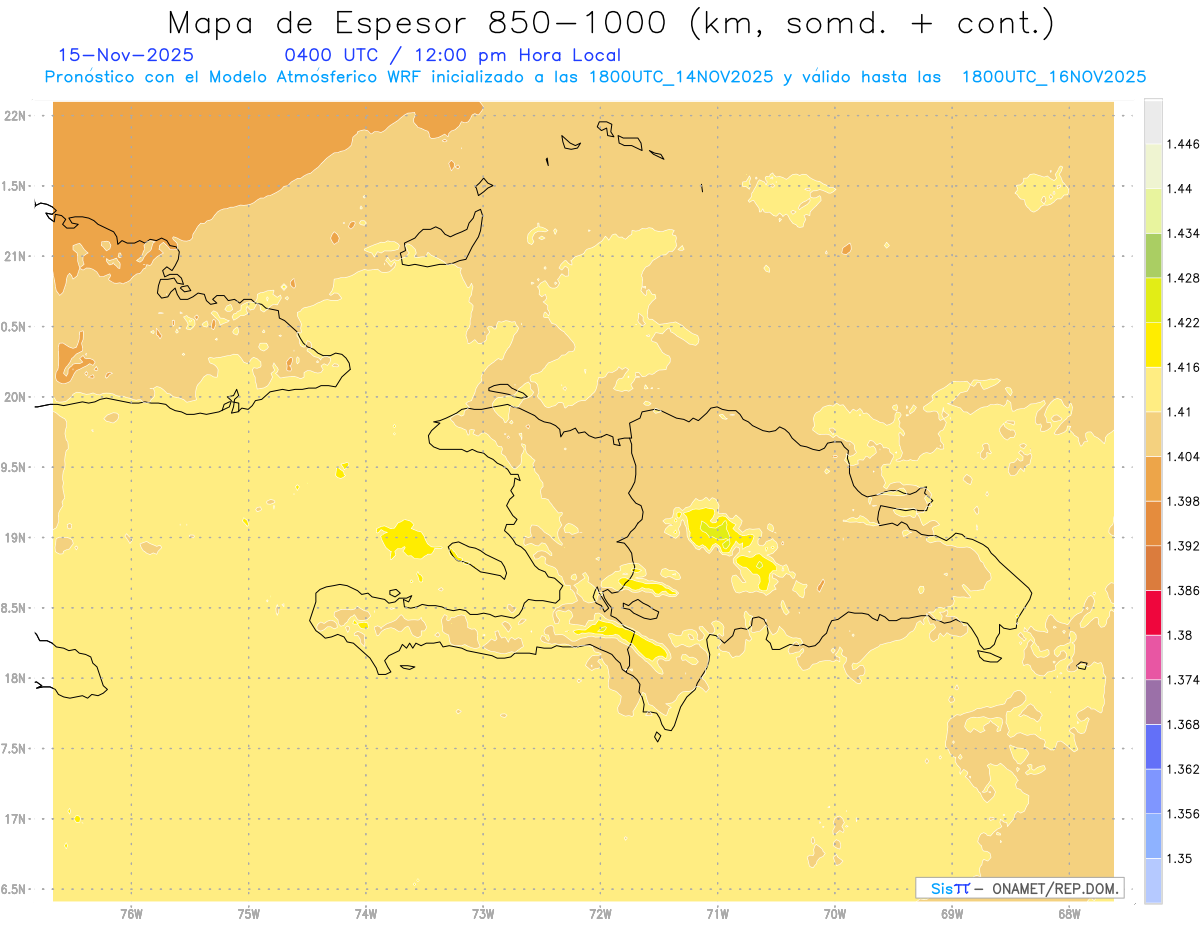This screenshot has width=1200, height=927.
Task: Click the '68W' longitude label
Action: point(1069,913)
